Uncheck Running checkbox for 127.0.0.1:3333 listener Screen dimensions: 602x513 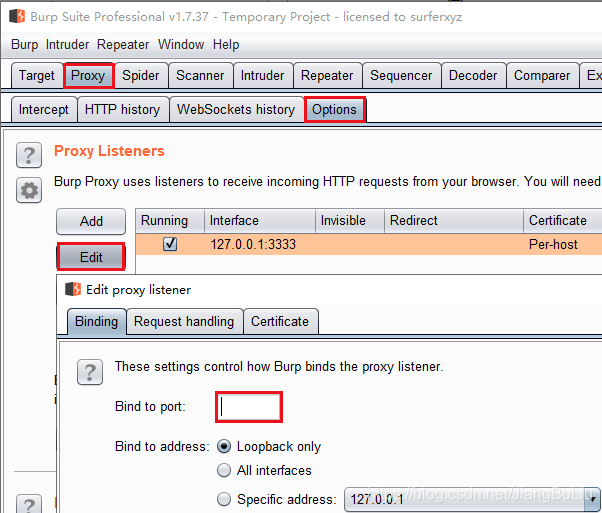point(170,244)
